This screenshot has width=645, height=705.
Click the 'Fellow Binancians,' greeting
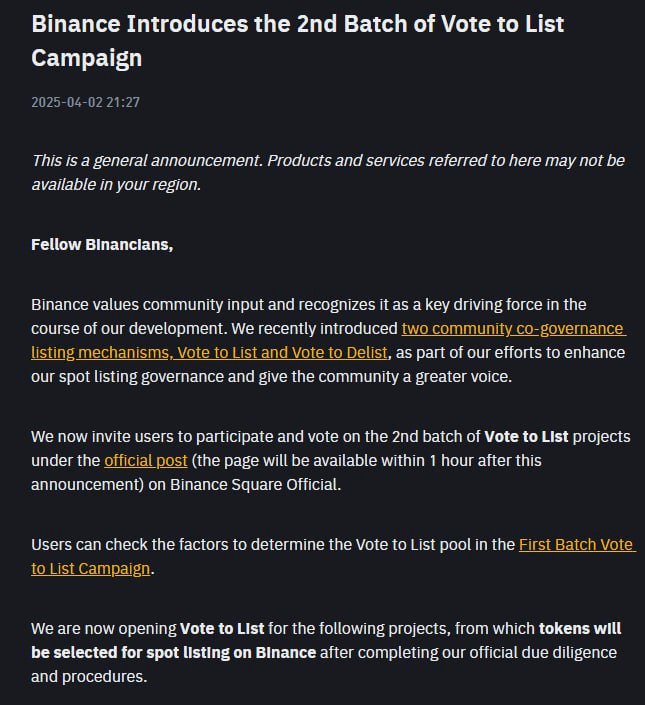tap(102, 245)
